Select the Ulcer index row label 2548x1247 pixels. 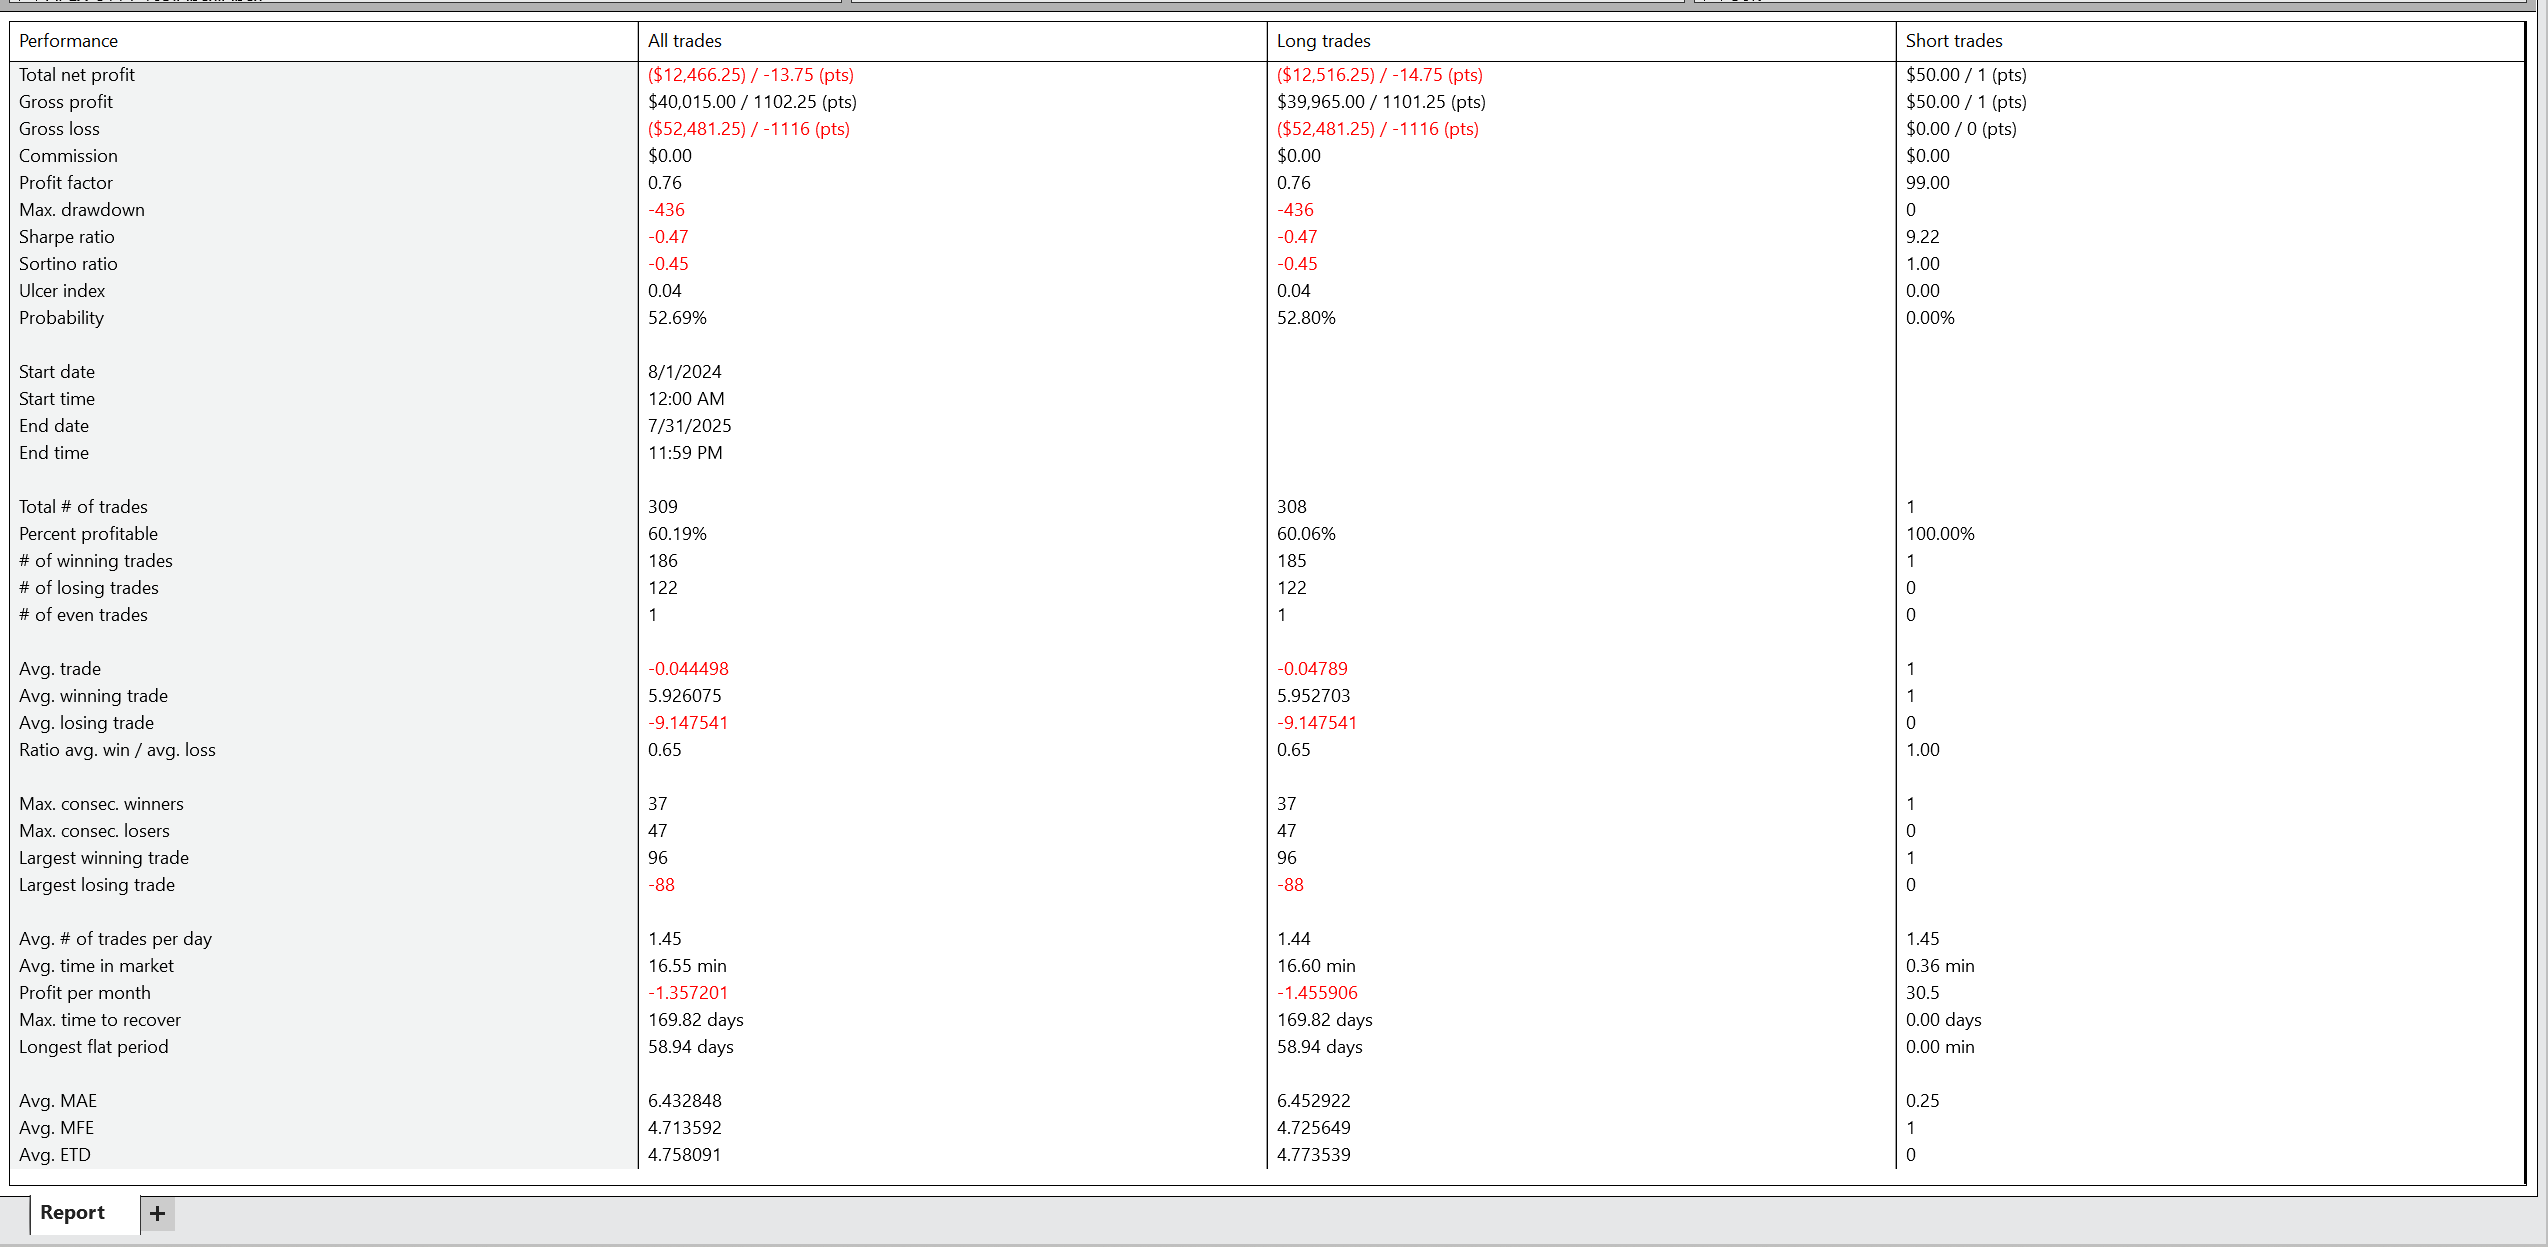[61, 291]
